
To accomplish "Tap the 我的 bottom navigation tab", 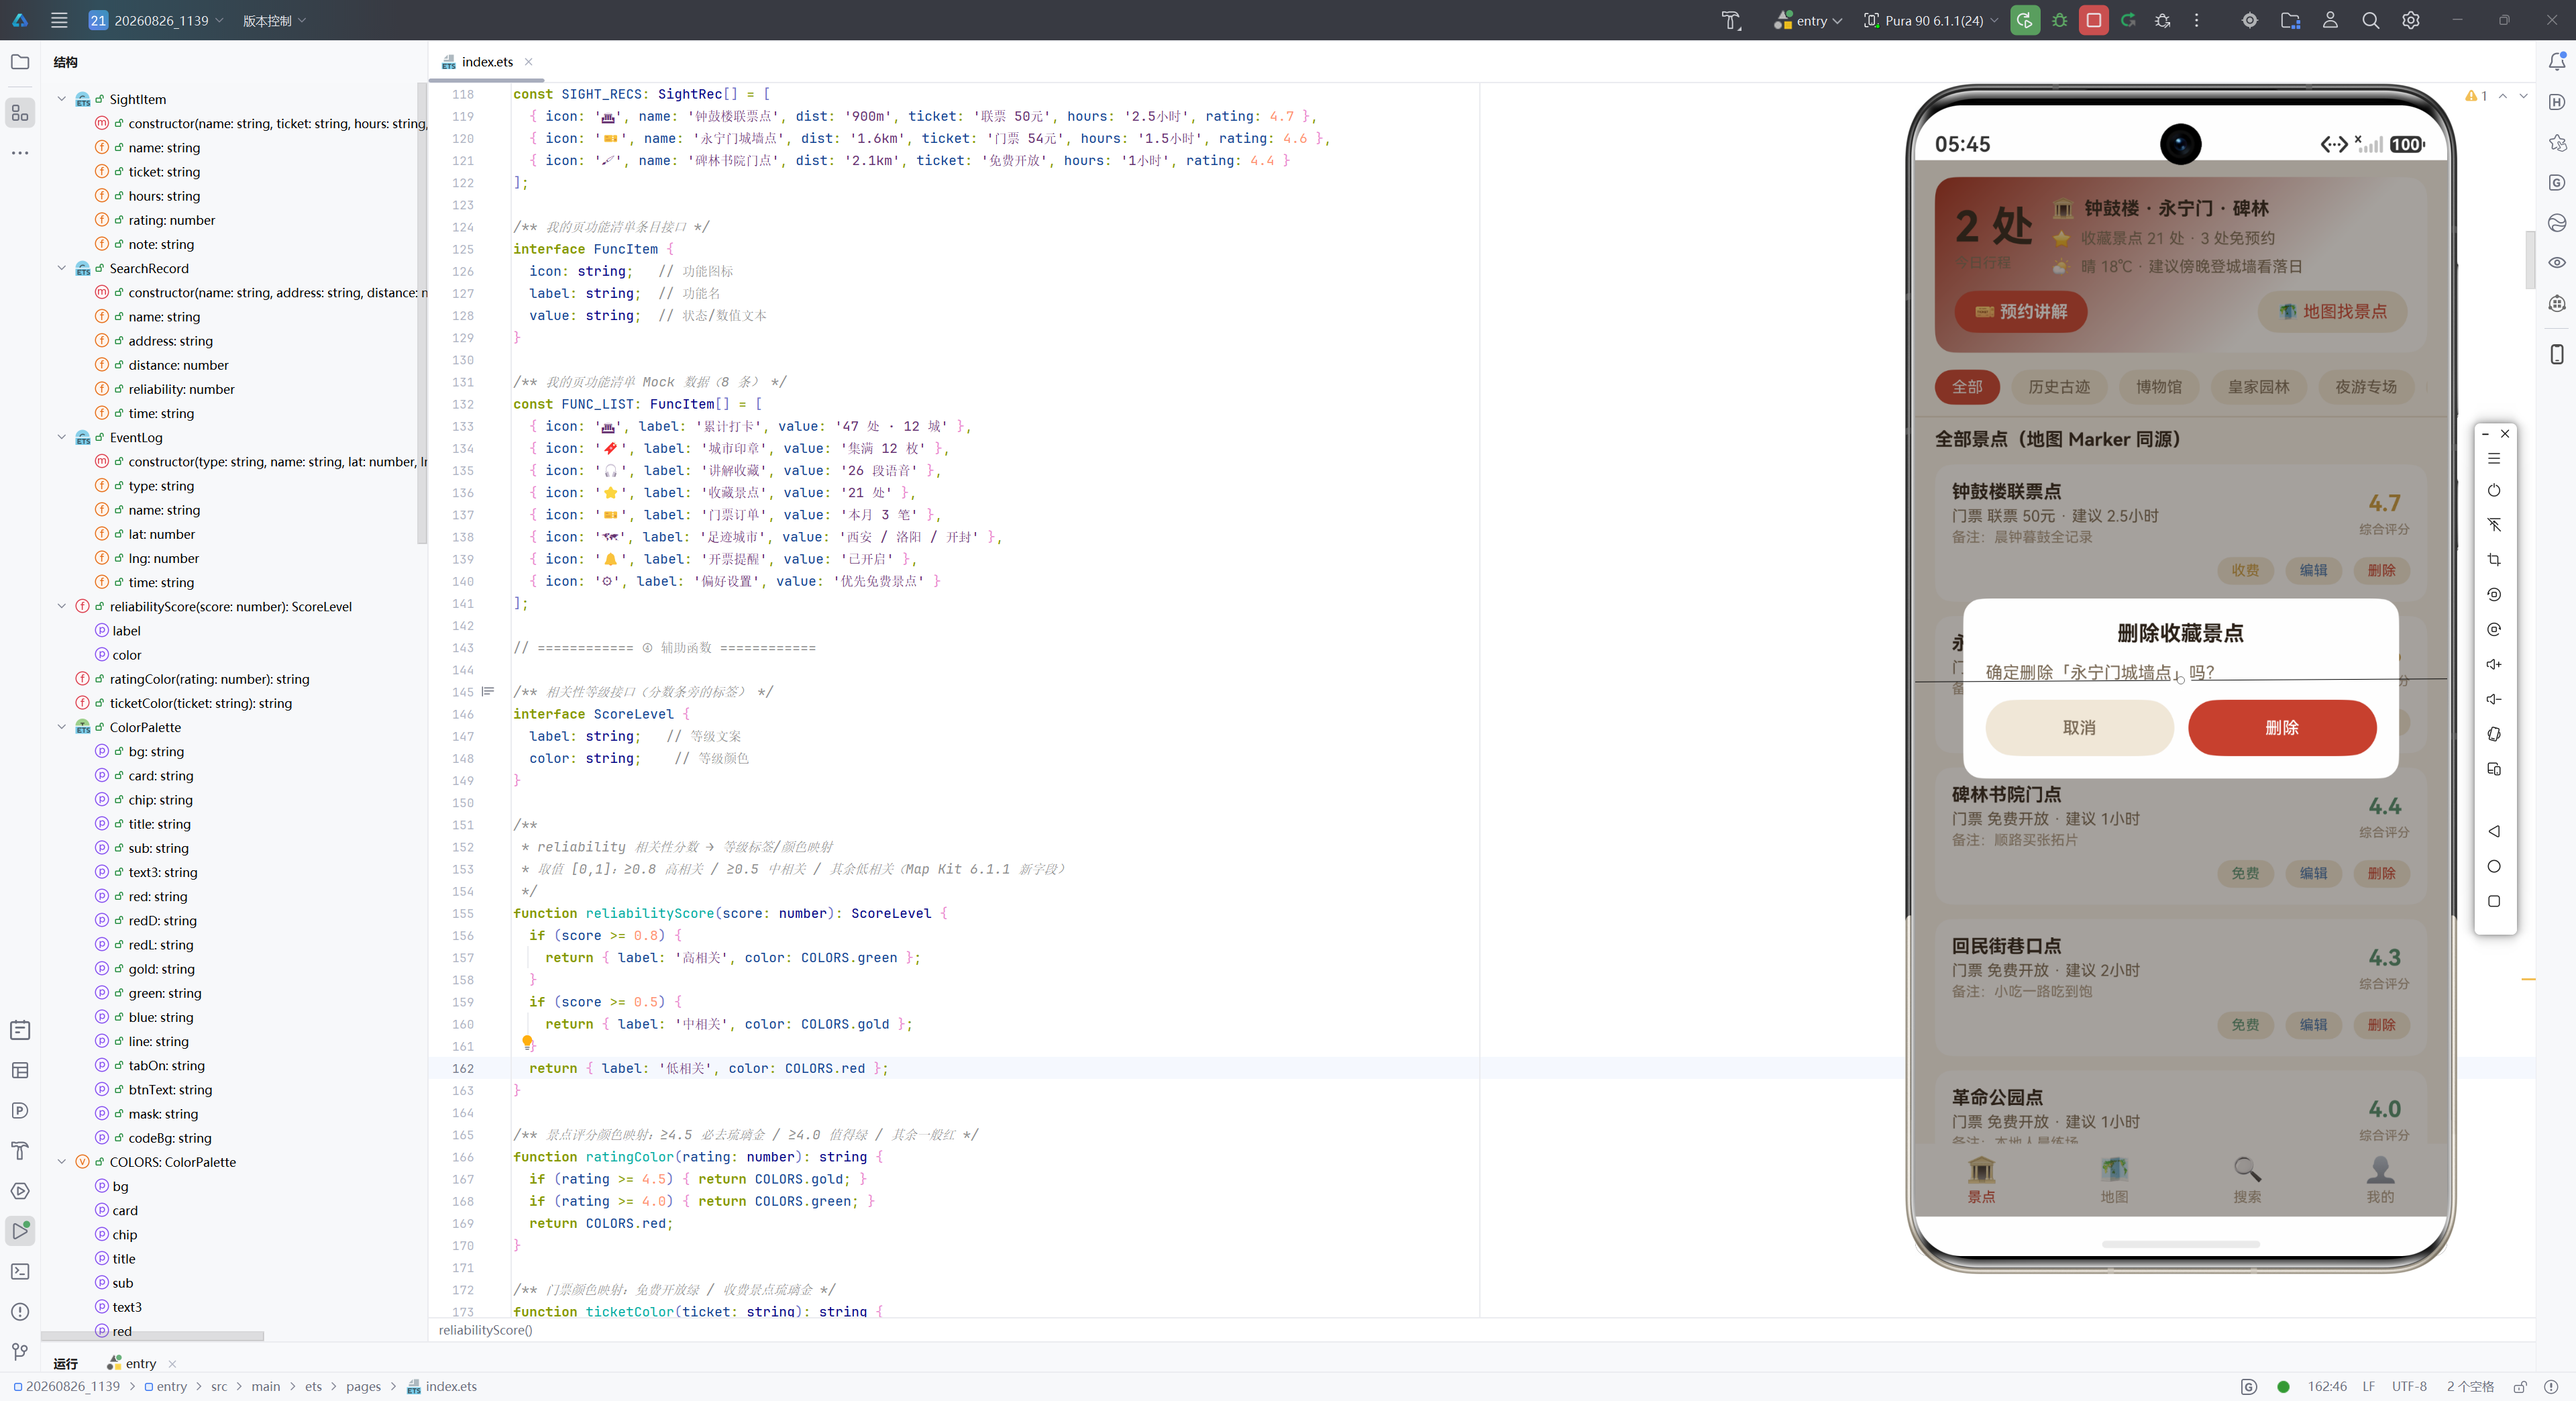I will coord(2380,1180).
